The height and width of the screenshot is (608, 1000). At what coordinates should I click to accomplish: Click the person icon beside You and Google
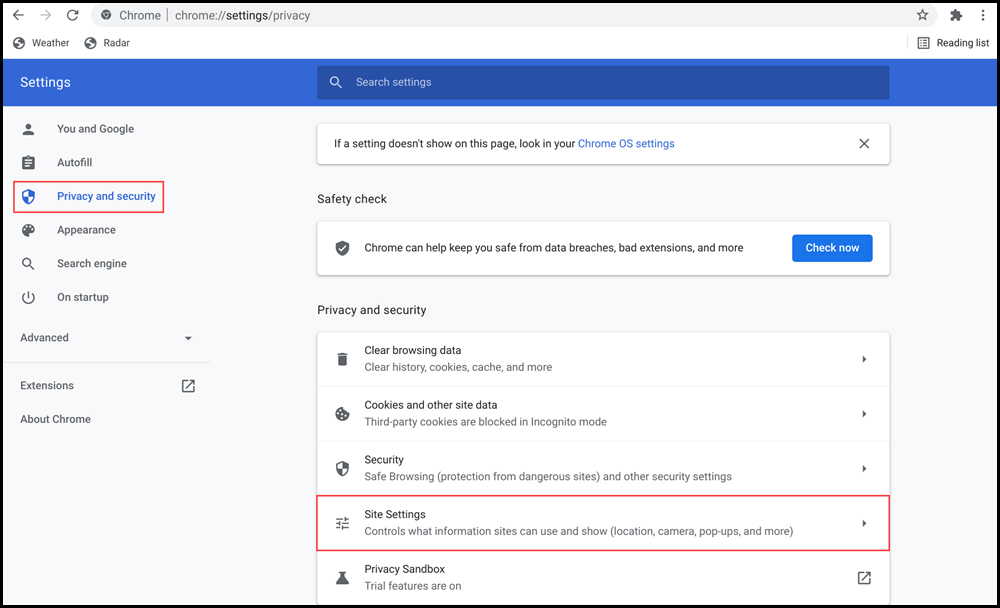pos(28,129)
